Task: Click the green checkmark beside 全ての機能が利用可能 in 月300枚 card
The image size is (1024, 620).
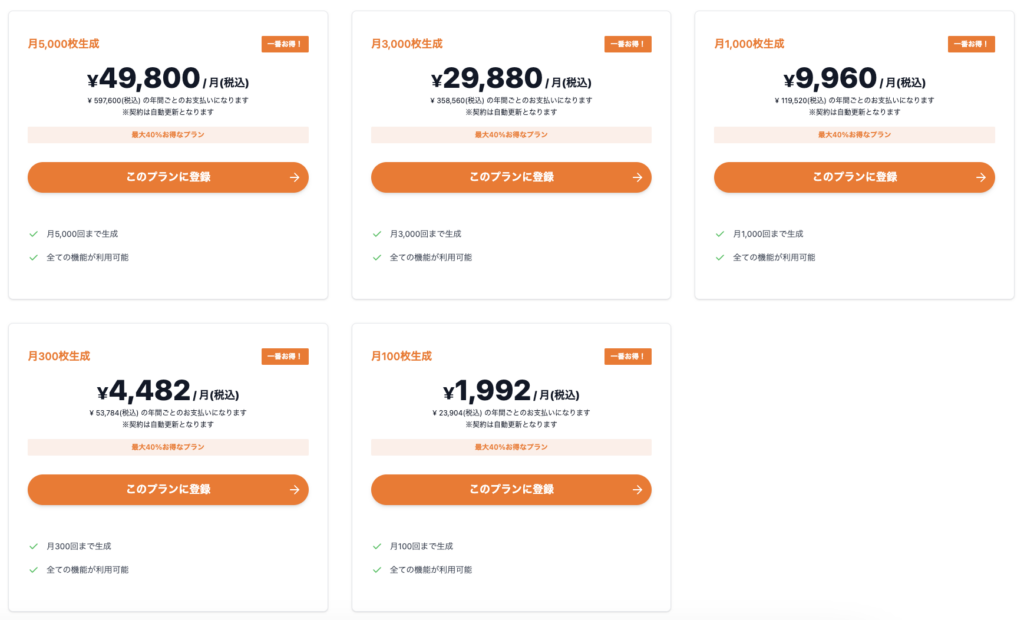Action: coord(32,569)
